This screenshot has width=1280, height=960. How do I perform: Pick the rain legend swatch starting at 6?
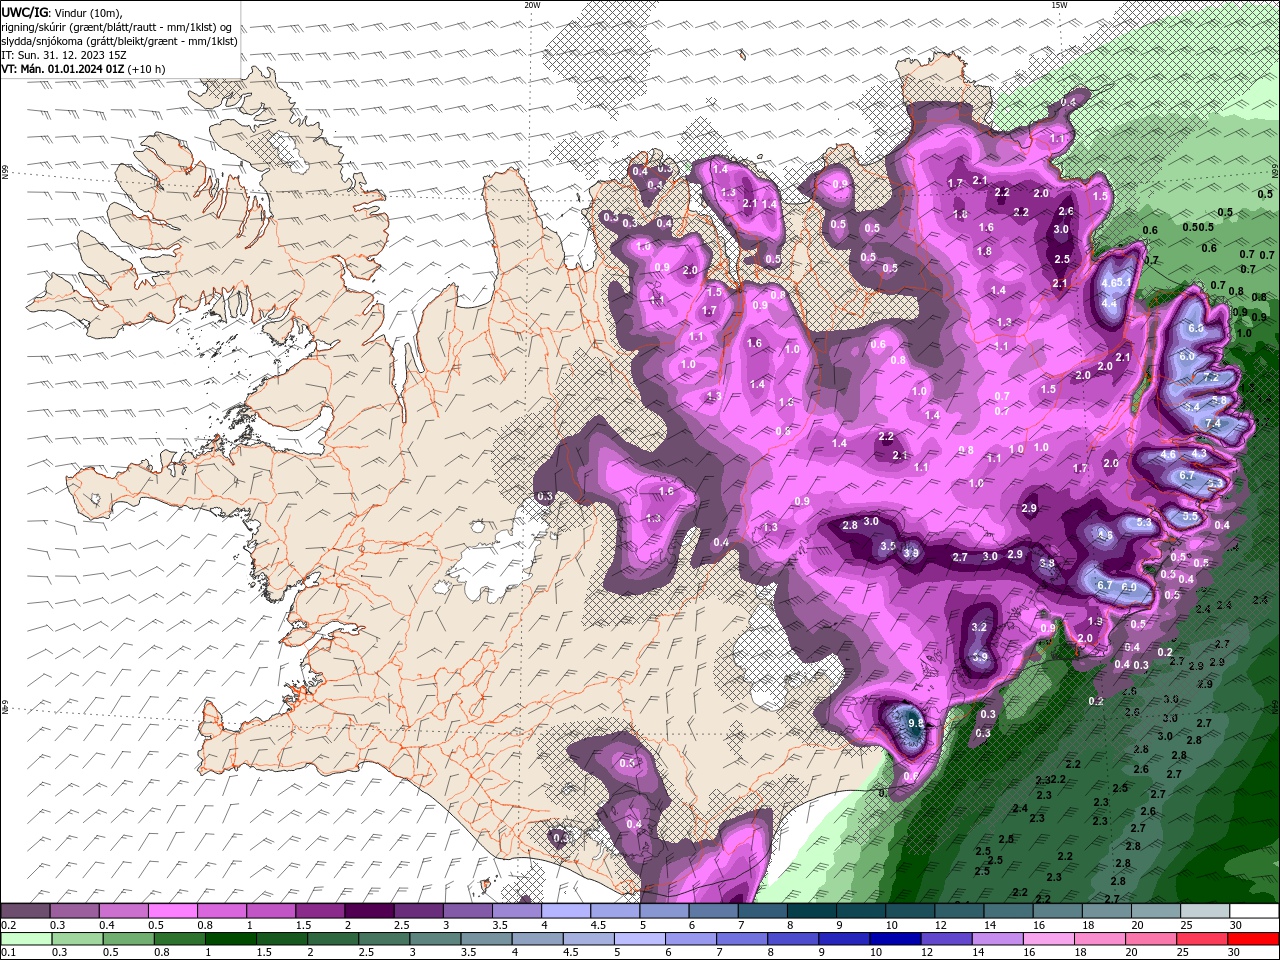[x=691, y=939]
